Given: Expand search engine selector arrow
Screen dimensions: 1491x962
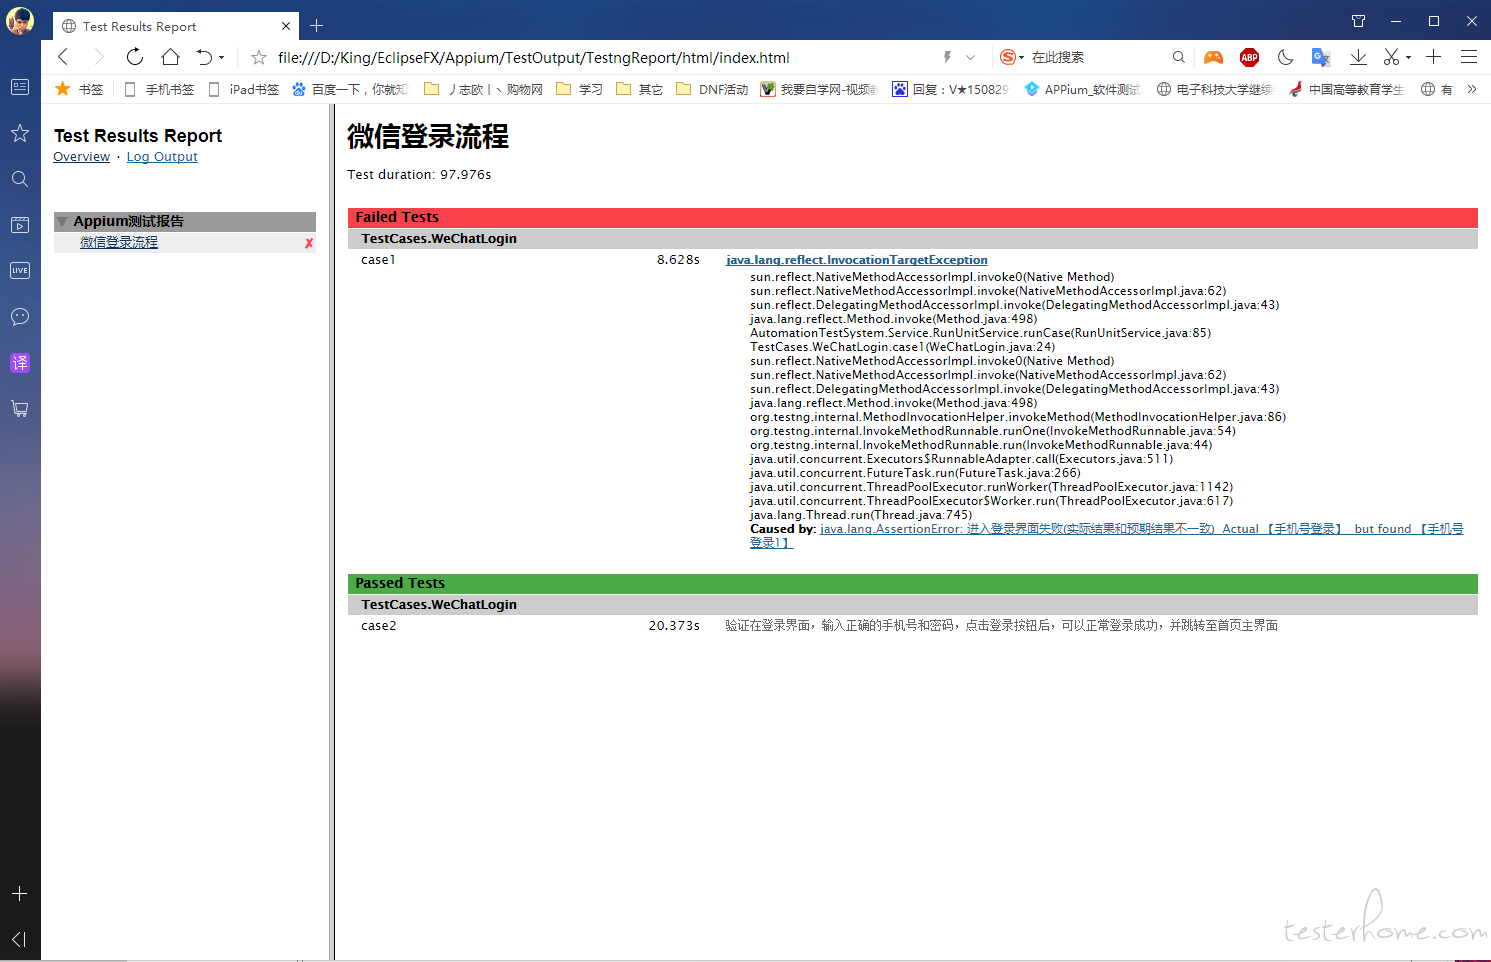Looking at the screenshot, I should [1021, 58].
